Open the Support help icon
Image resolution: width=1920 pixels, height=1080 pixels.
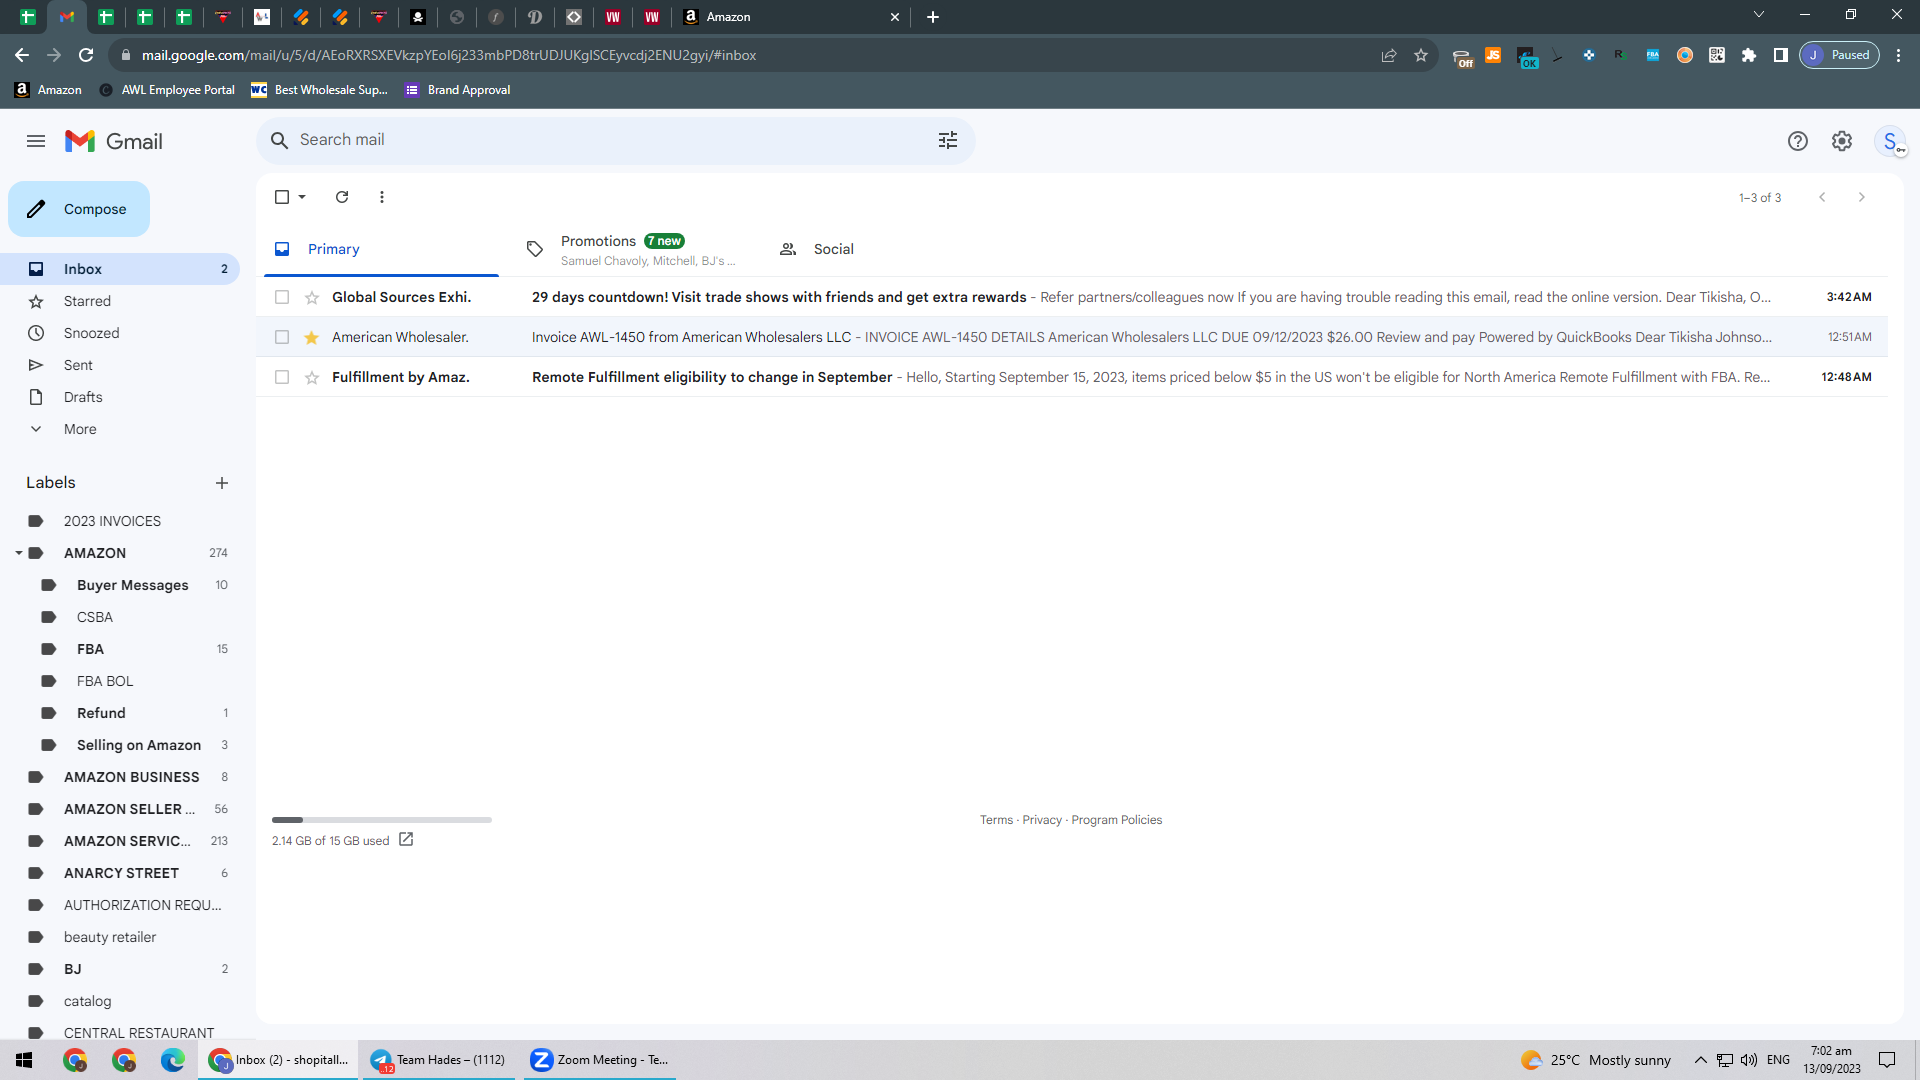(1798, 141)
